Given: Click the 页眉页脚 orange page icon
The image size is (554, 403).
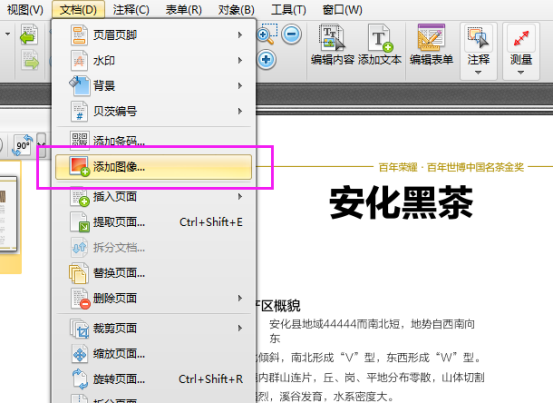Looking at the screenshot, I should (x=79, y=35).
